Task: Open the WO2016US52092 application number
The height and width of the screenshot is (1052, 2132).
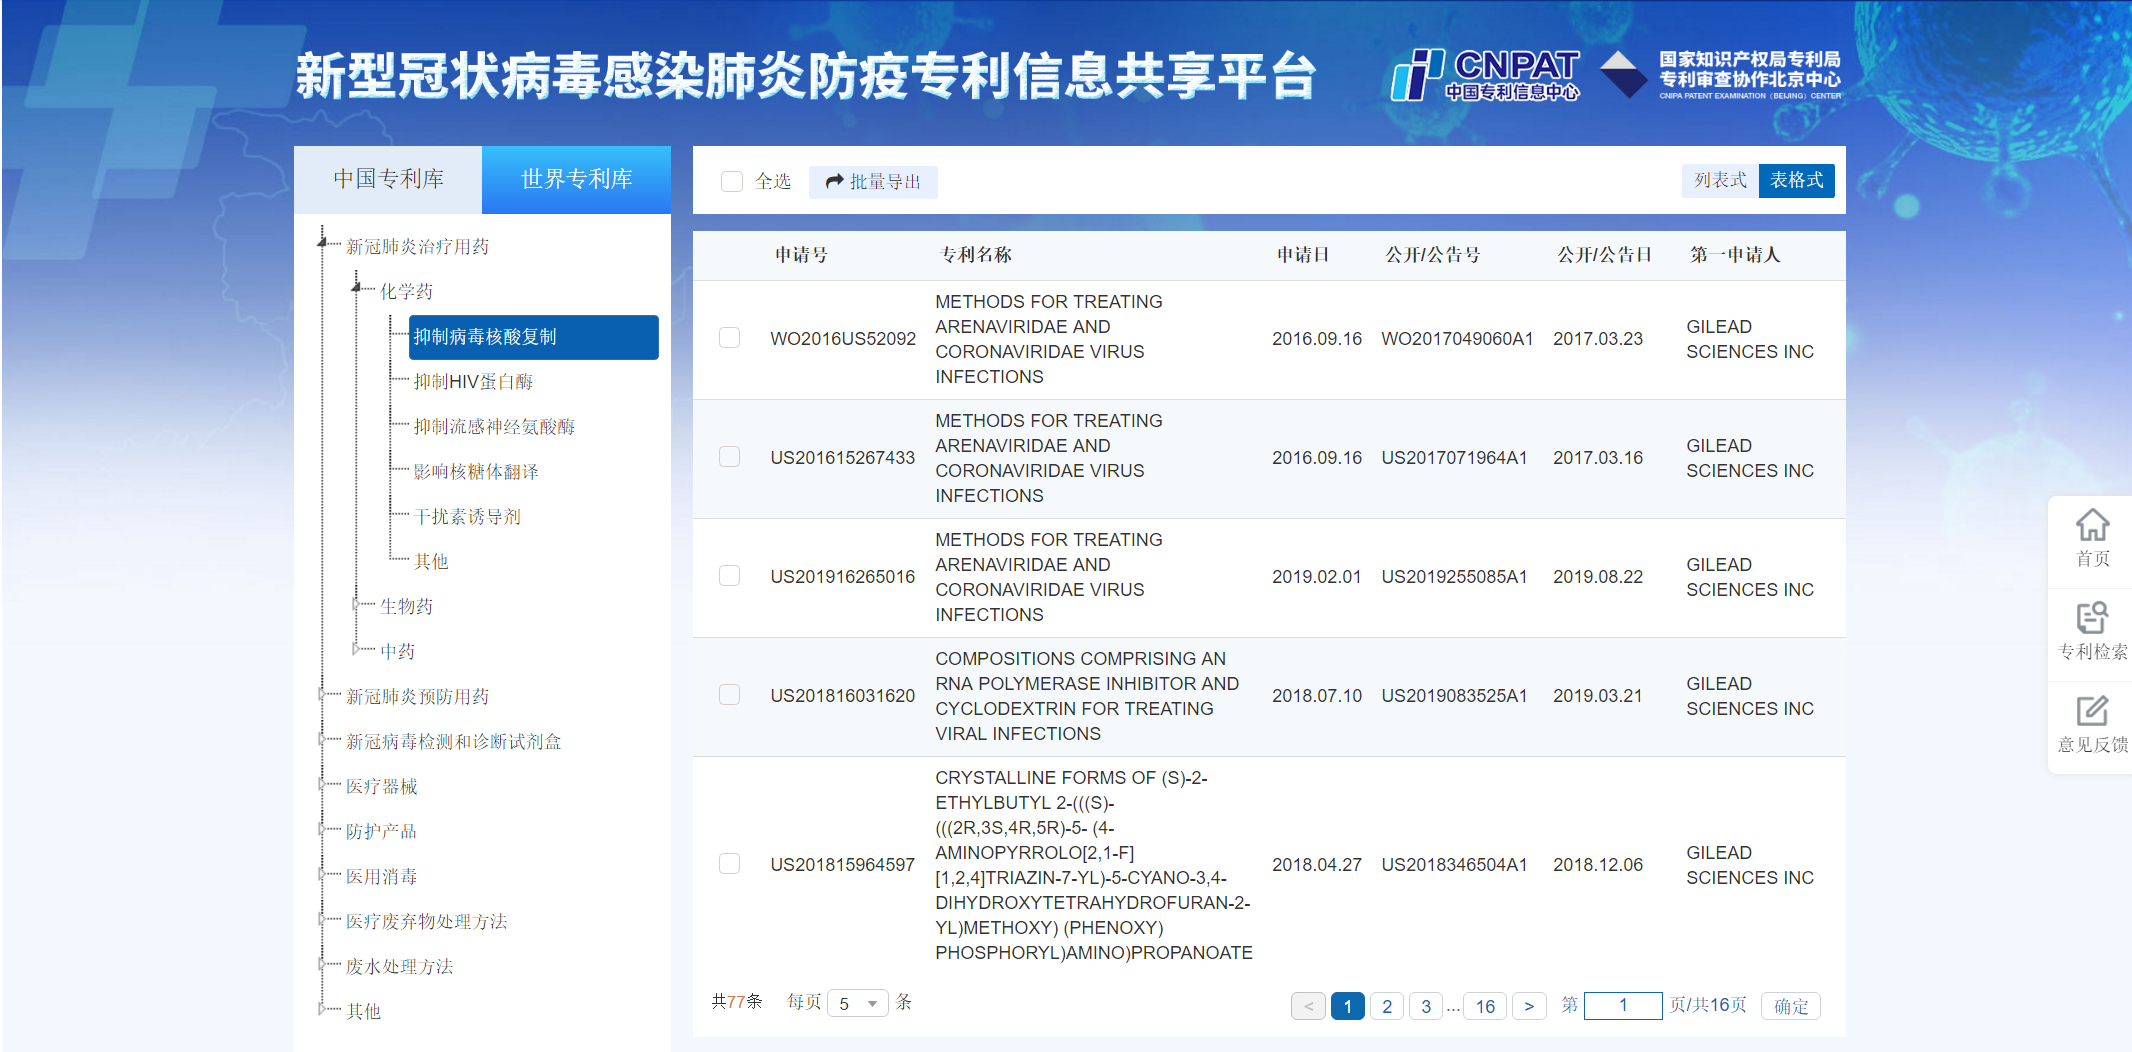Action: 843,339
